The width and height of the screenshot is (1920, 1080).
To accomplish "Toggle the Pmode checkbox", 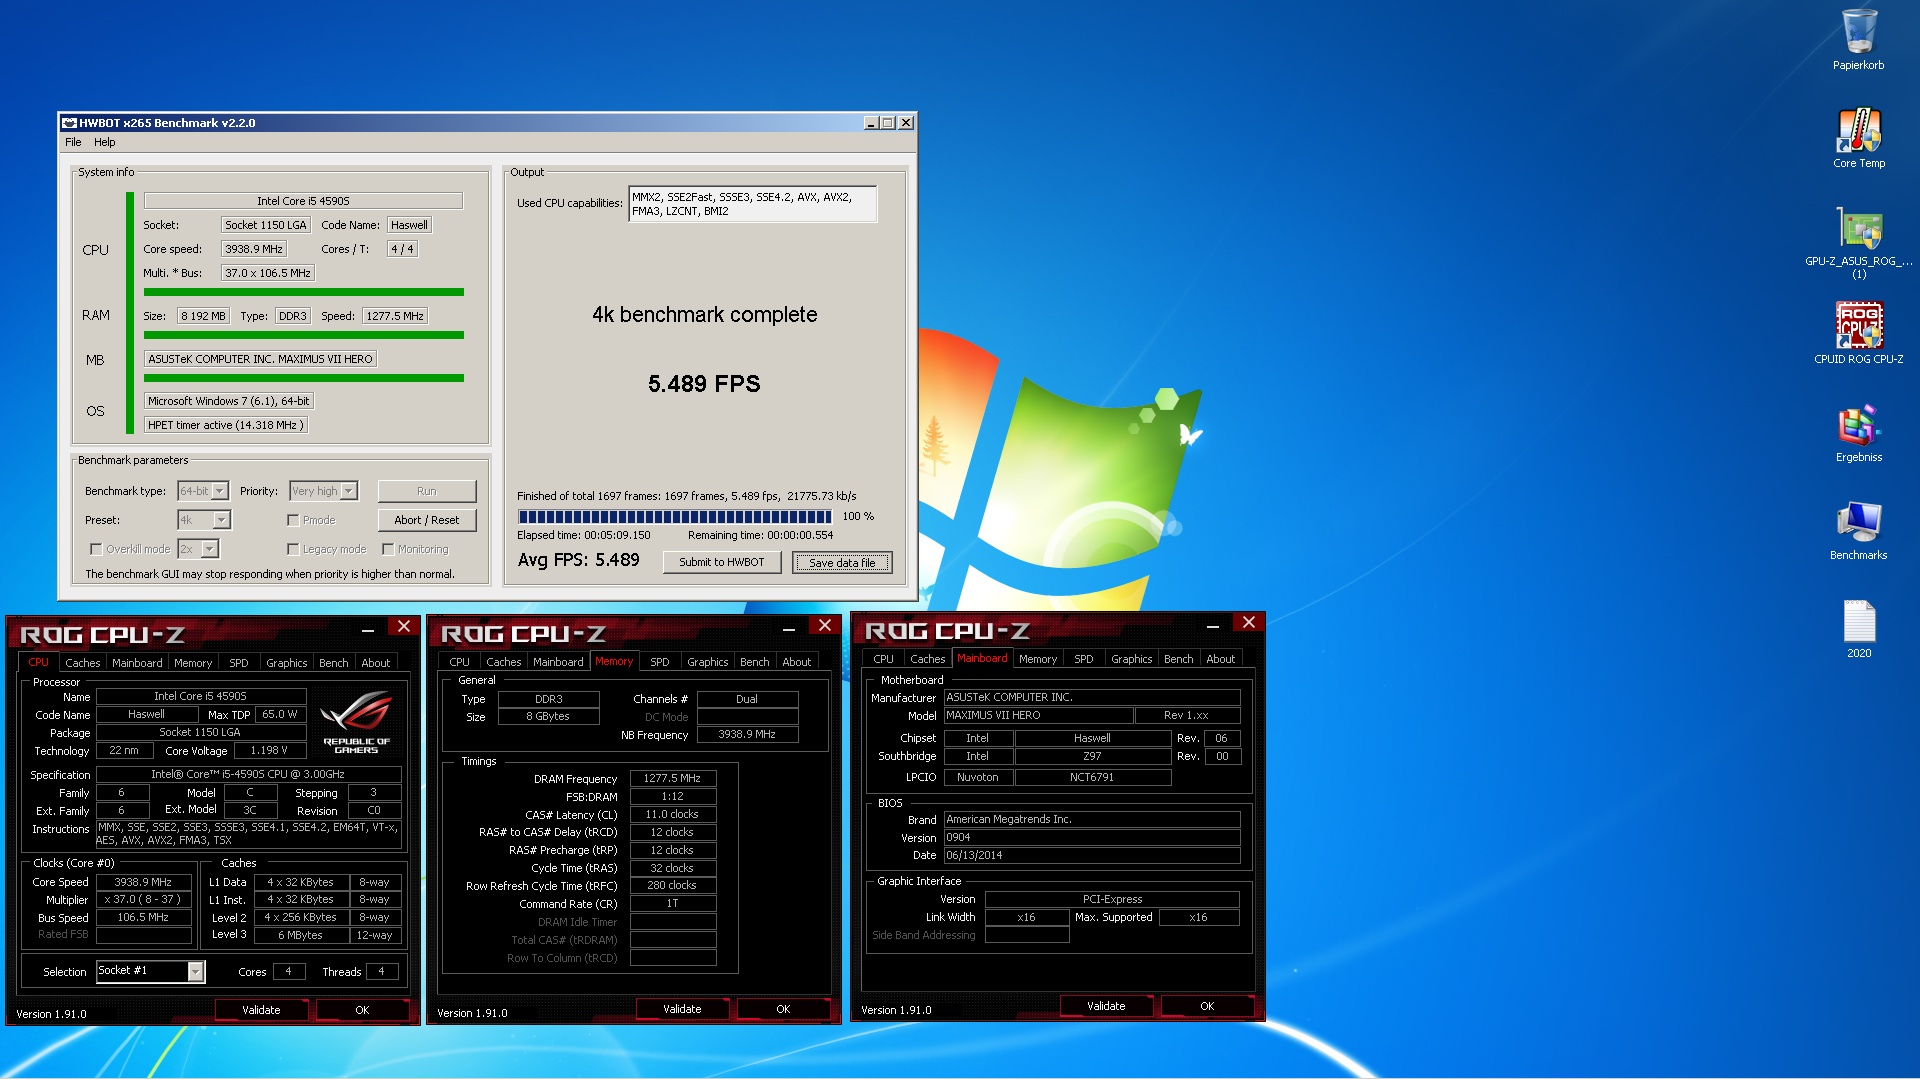I will pyautogui.click(x=293, y=520).
